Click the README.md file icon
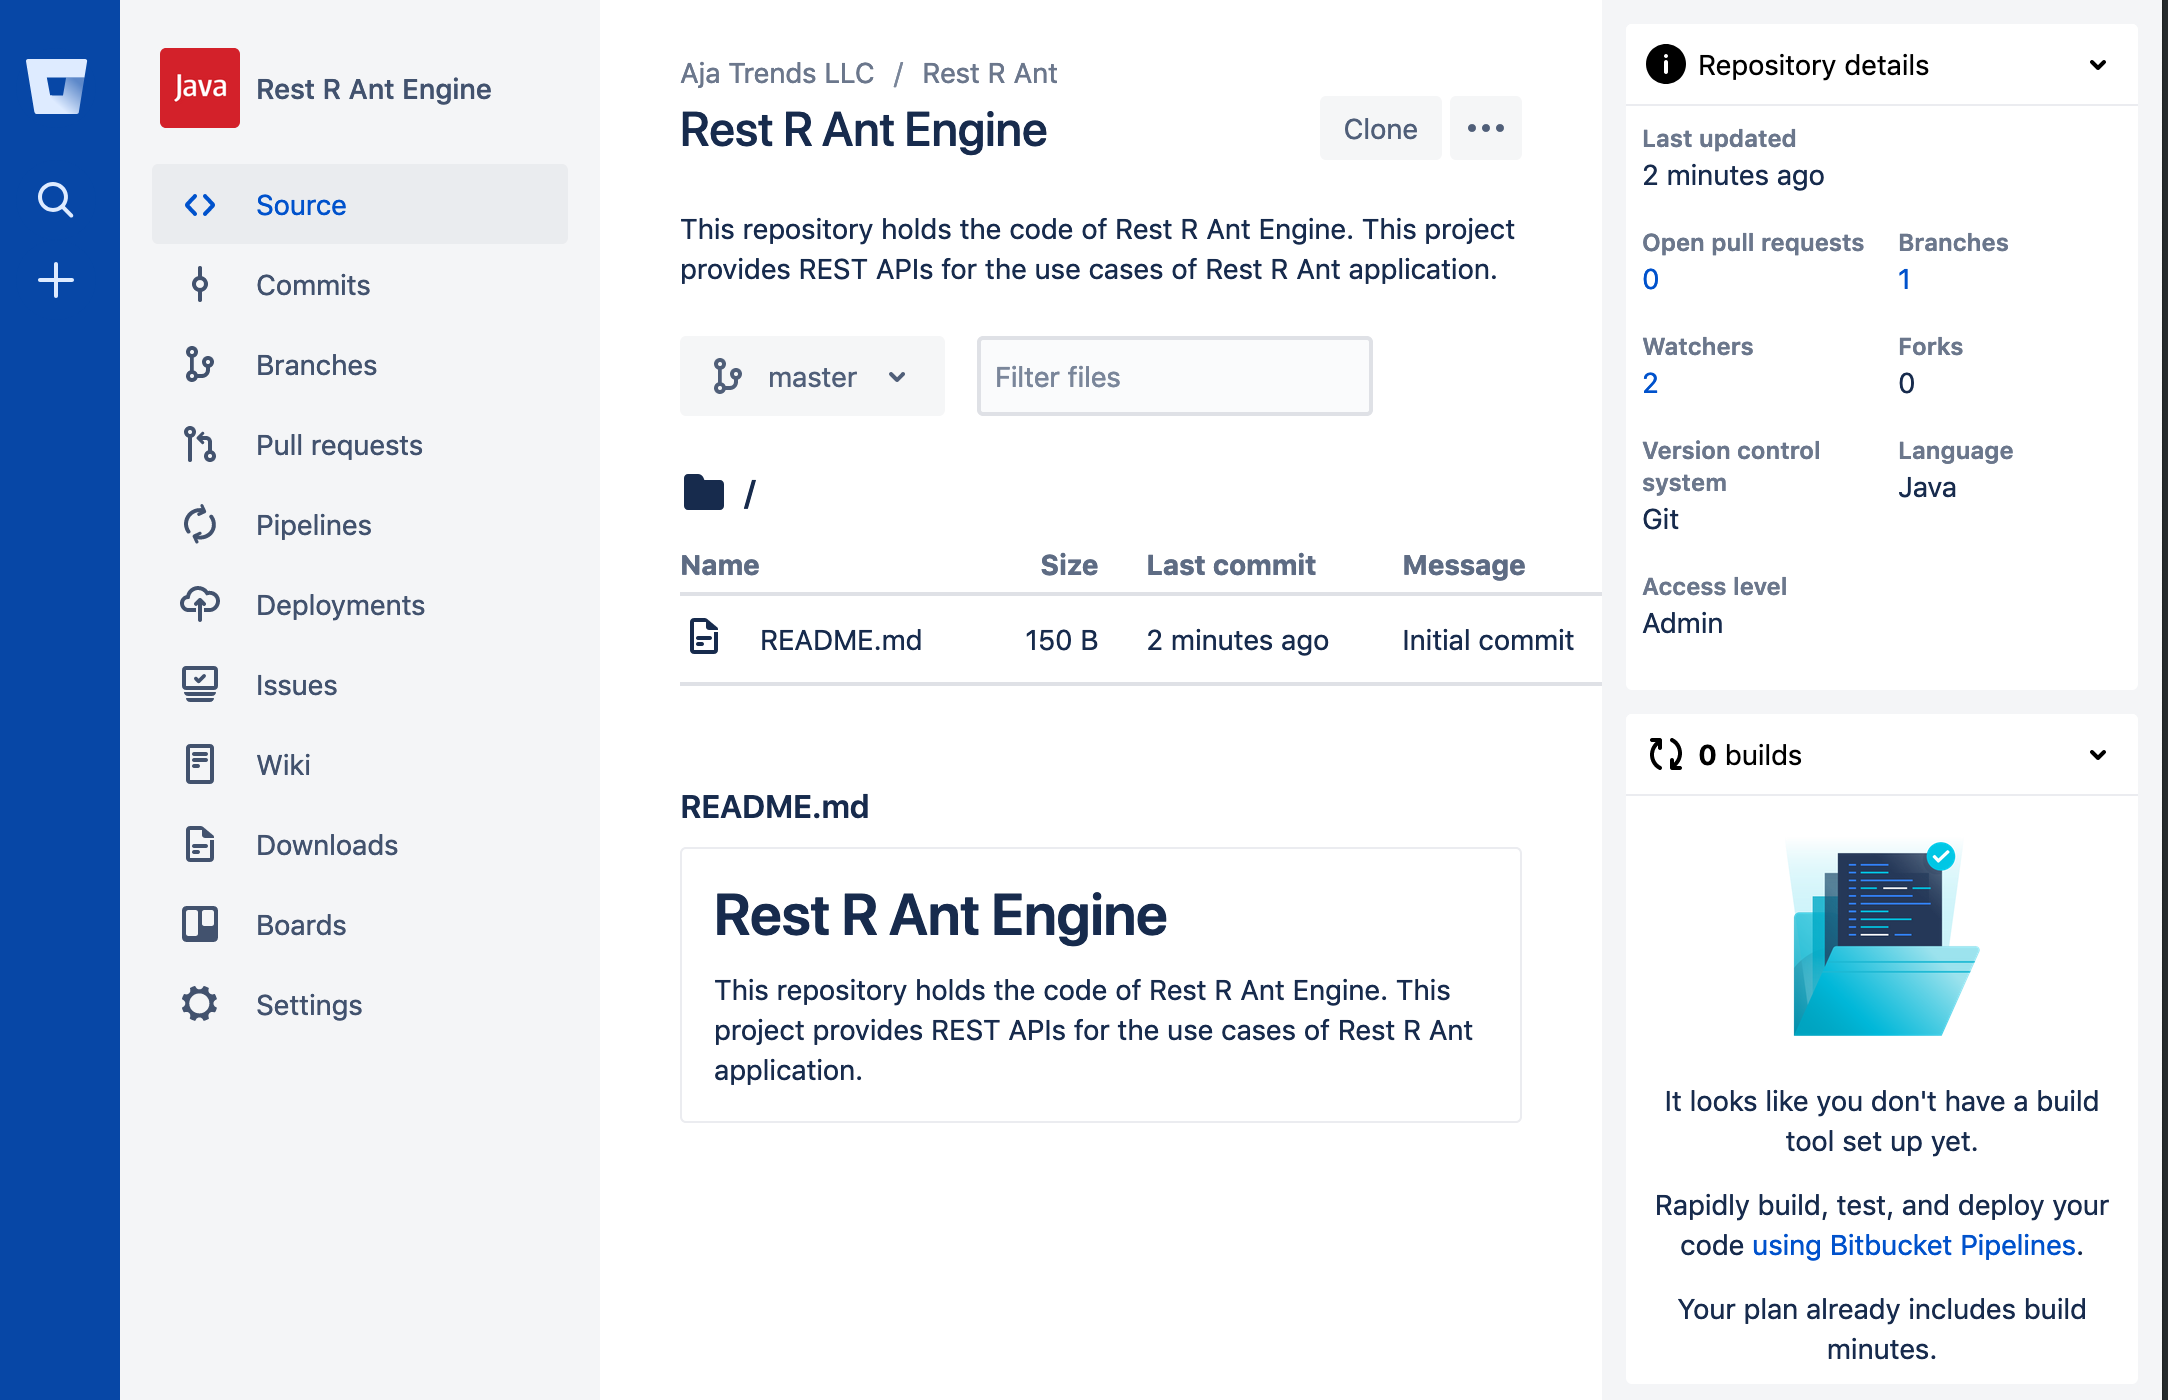This screenshot has width=2168, height=1400. pyautogui.click(x=704, y=636)
